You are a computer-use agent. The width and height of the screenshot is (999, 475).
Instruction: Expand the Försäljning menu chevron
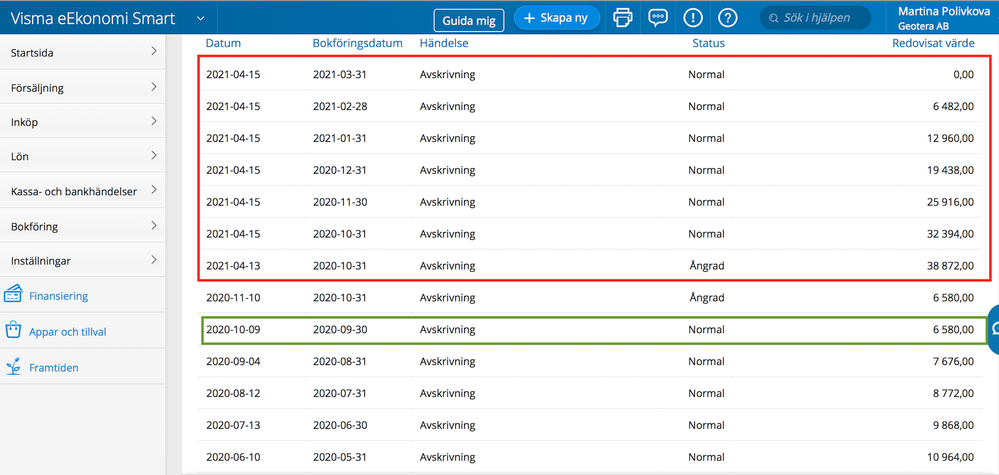pos(153,87)
